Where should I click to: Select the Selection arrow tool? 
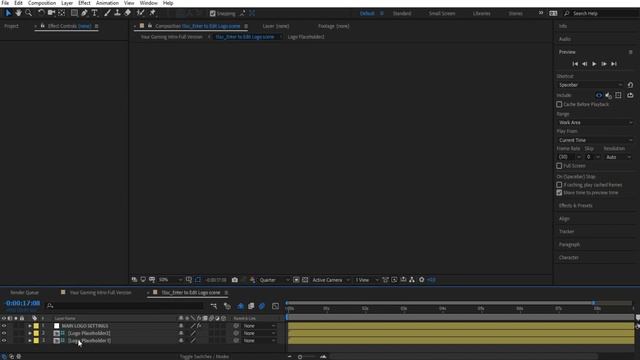[x=8, y=13]
